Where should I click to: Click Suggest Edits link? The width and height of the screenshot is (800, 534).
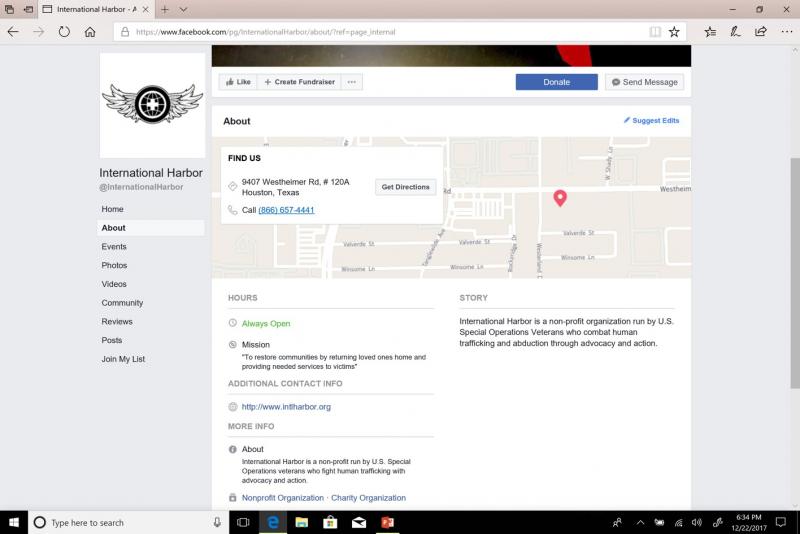[652, 120]
